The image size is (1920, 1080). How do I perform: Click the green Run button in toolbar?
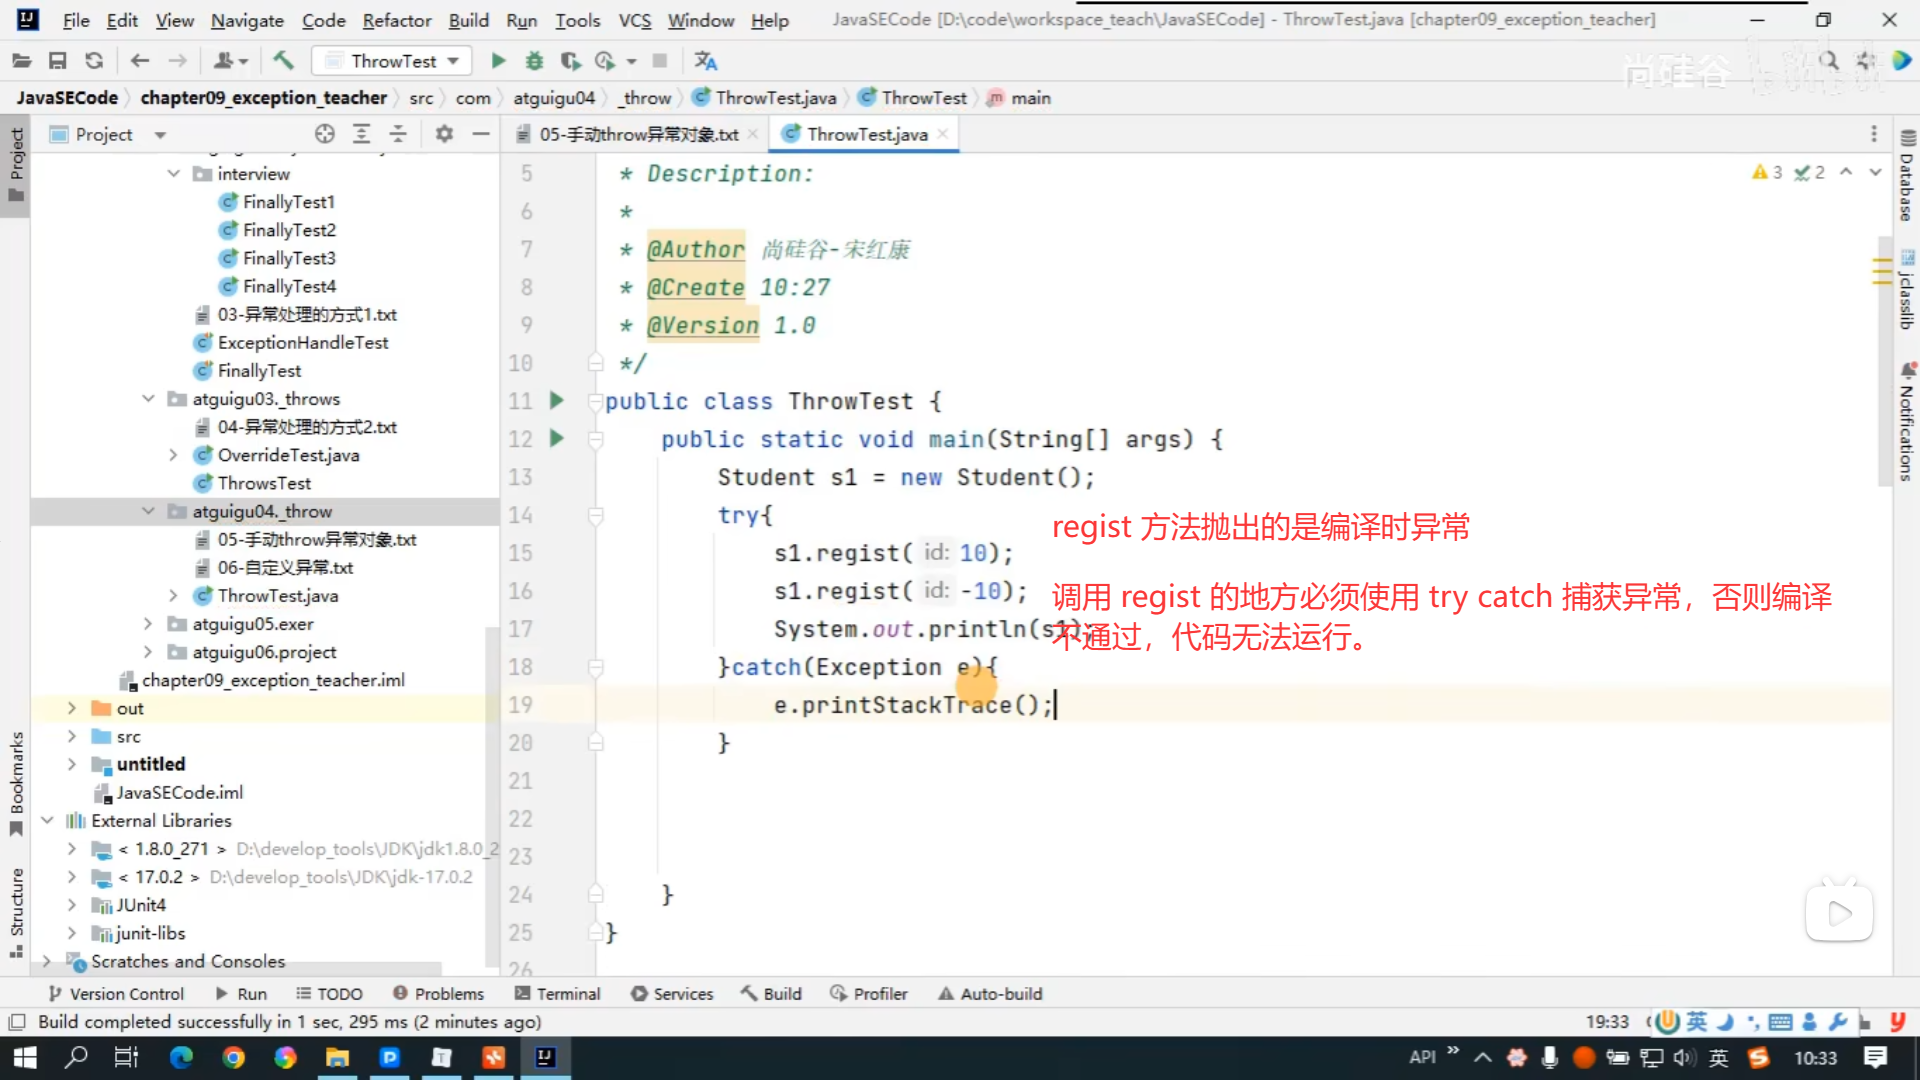(498, 61)
